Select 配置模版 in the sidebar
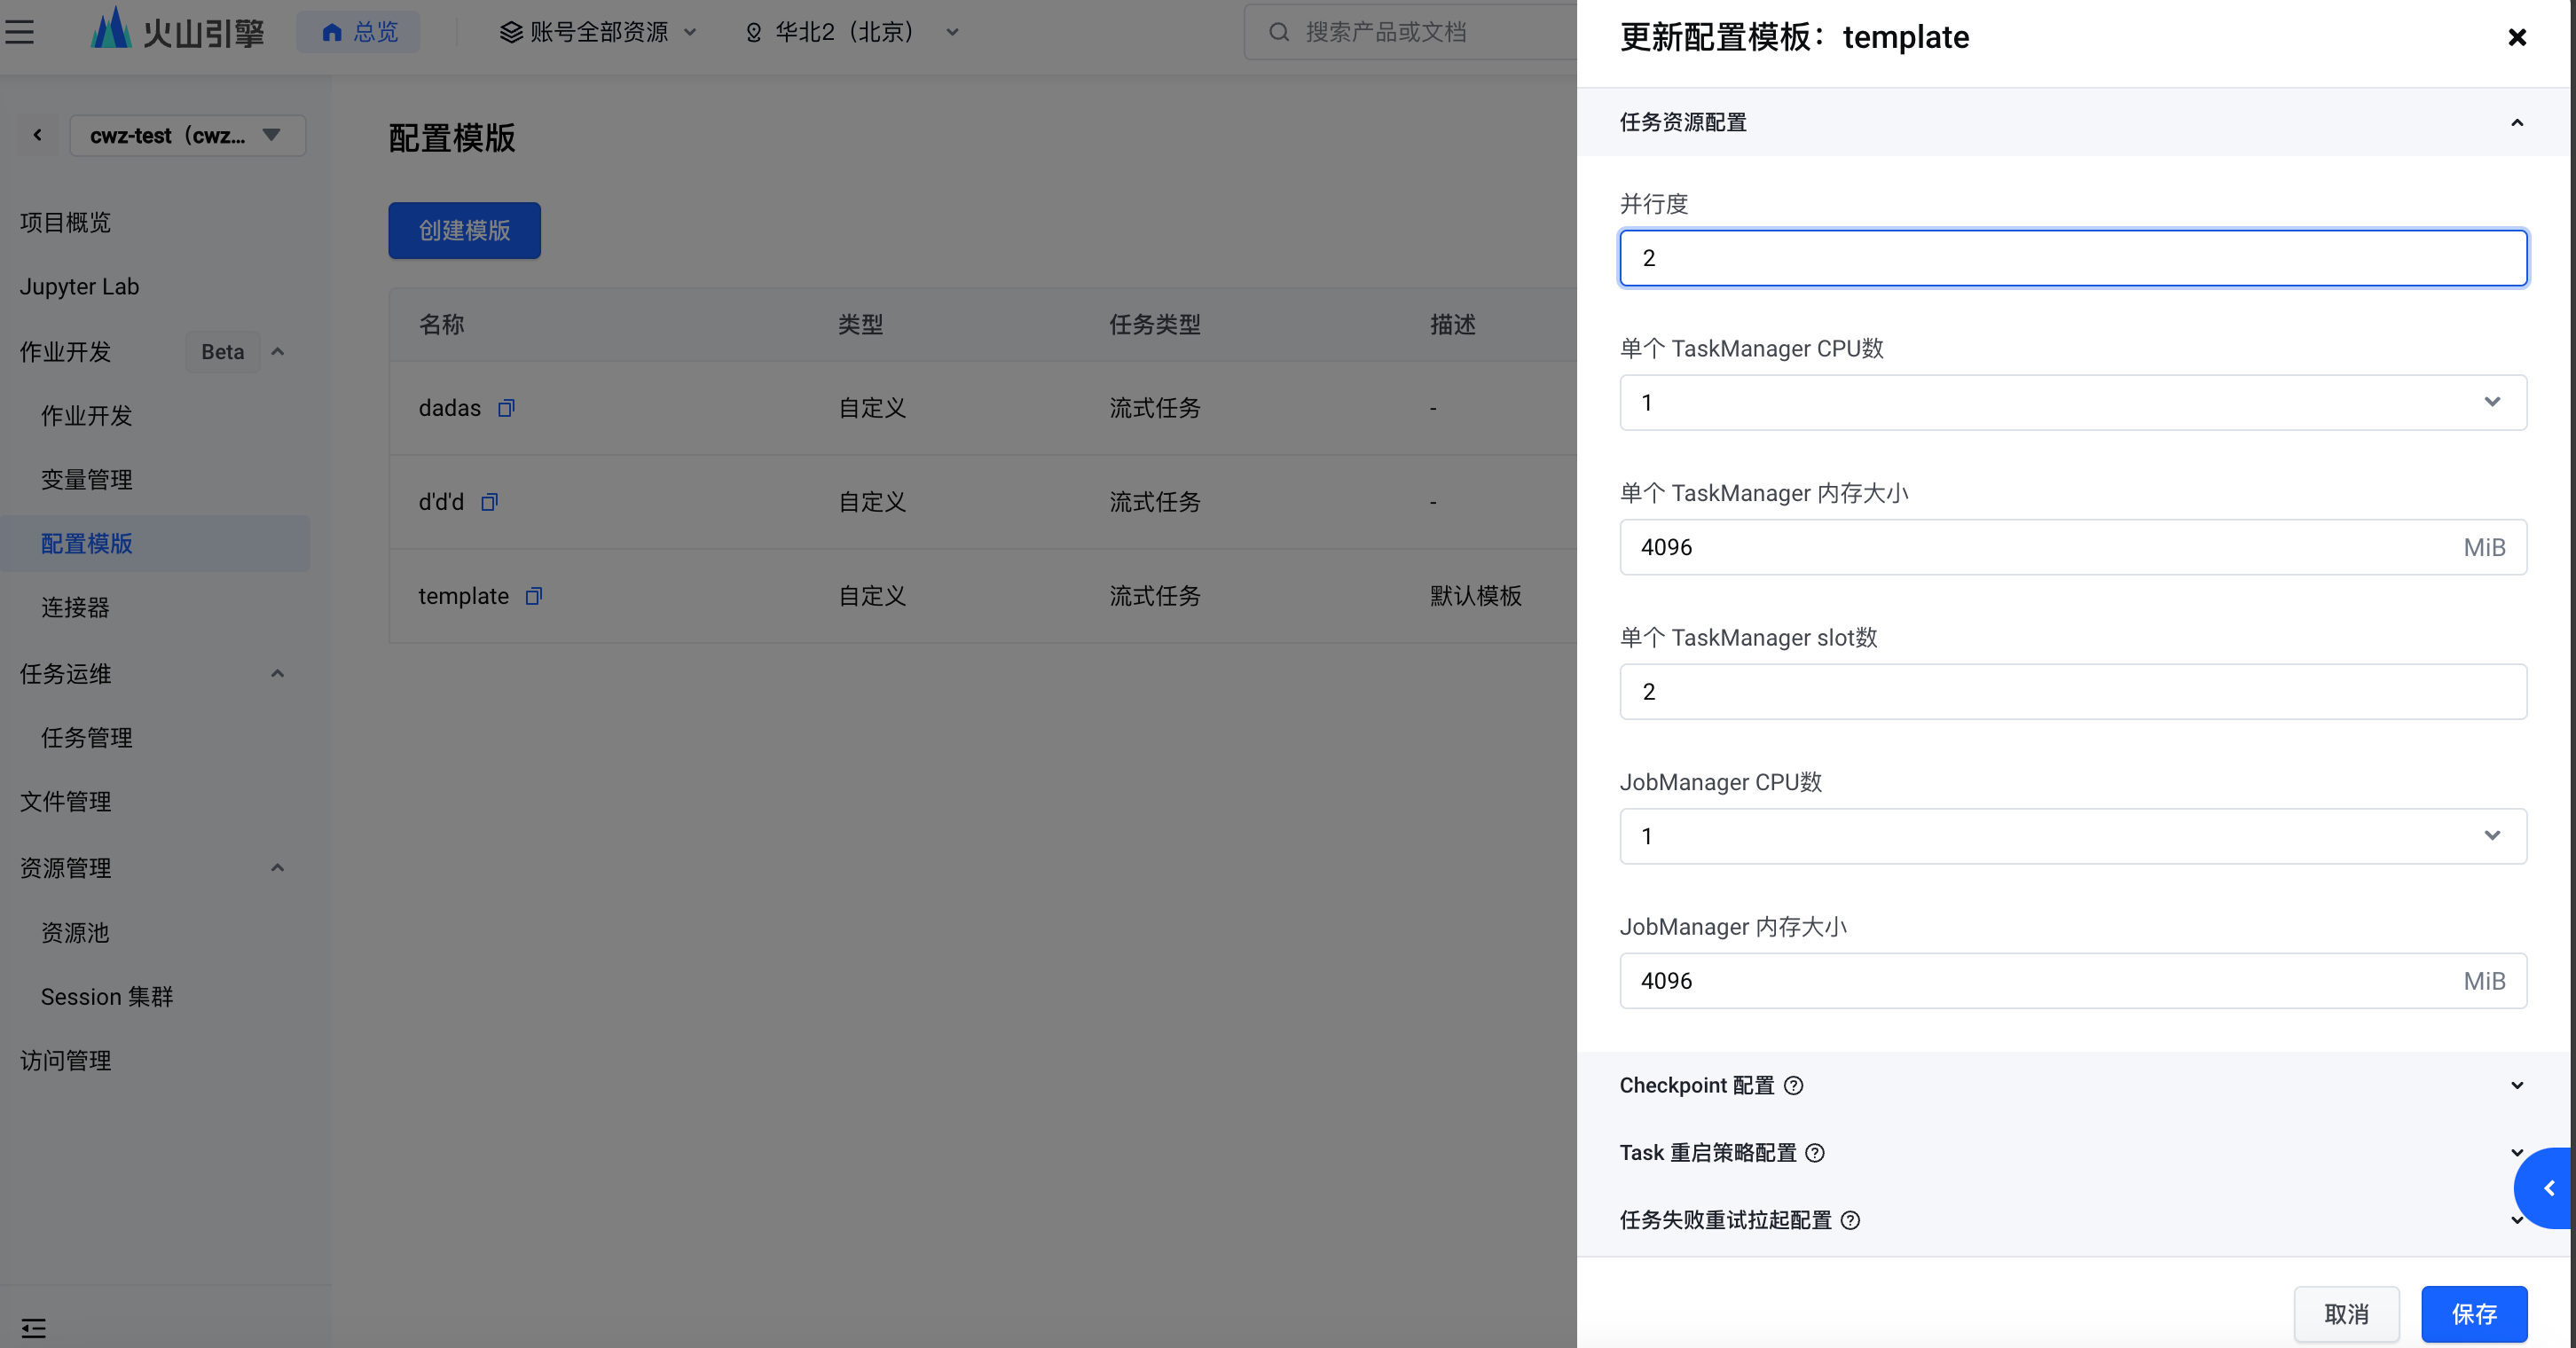Screen dimensions: 2576x1348 [155, 544]
